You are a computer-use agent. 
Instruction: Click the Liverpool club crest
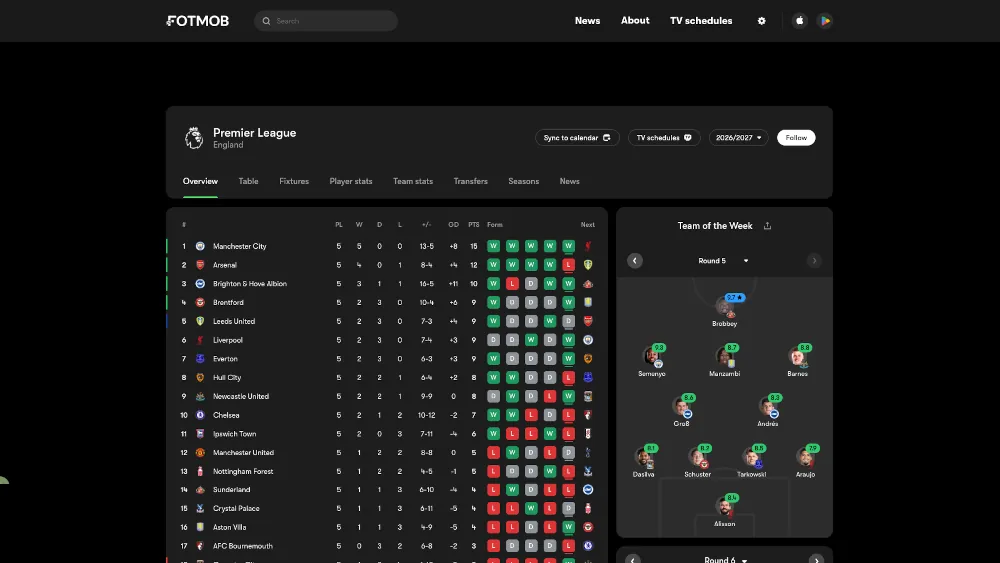click(x=200, y=340)
